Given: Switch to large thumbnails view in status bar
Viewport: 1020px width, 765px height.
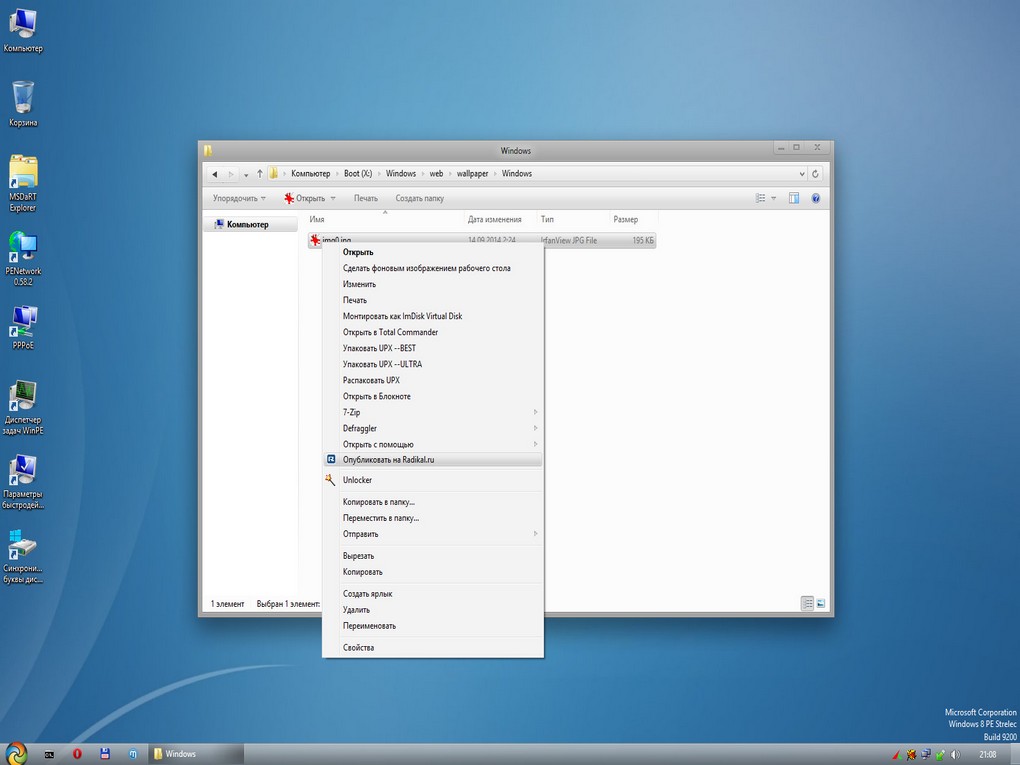Looking at the screenshot, I should [821, 604].
